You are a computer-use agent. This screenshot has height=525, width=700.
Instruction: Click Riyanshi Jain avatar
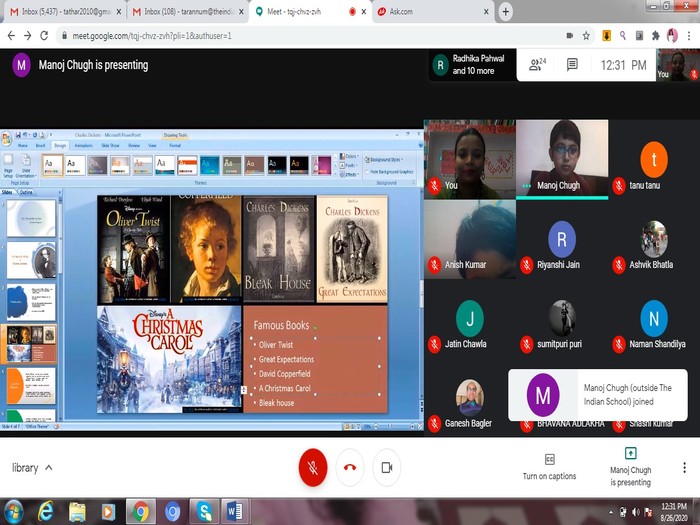pyautogui.click(x=562, y=239)
